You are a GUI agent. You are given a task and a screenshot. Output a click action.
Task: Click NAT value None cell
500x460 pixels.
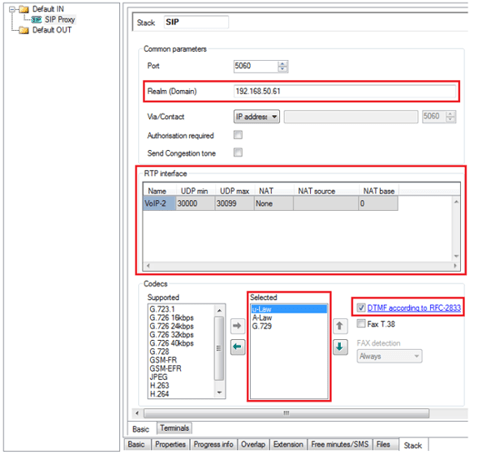click(x=274, y=203)
